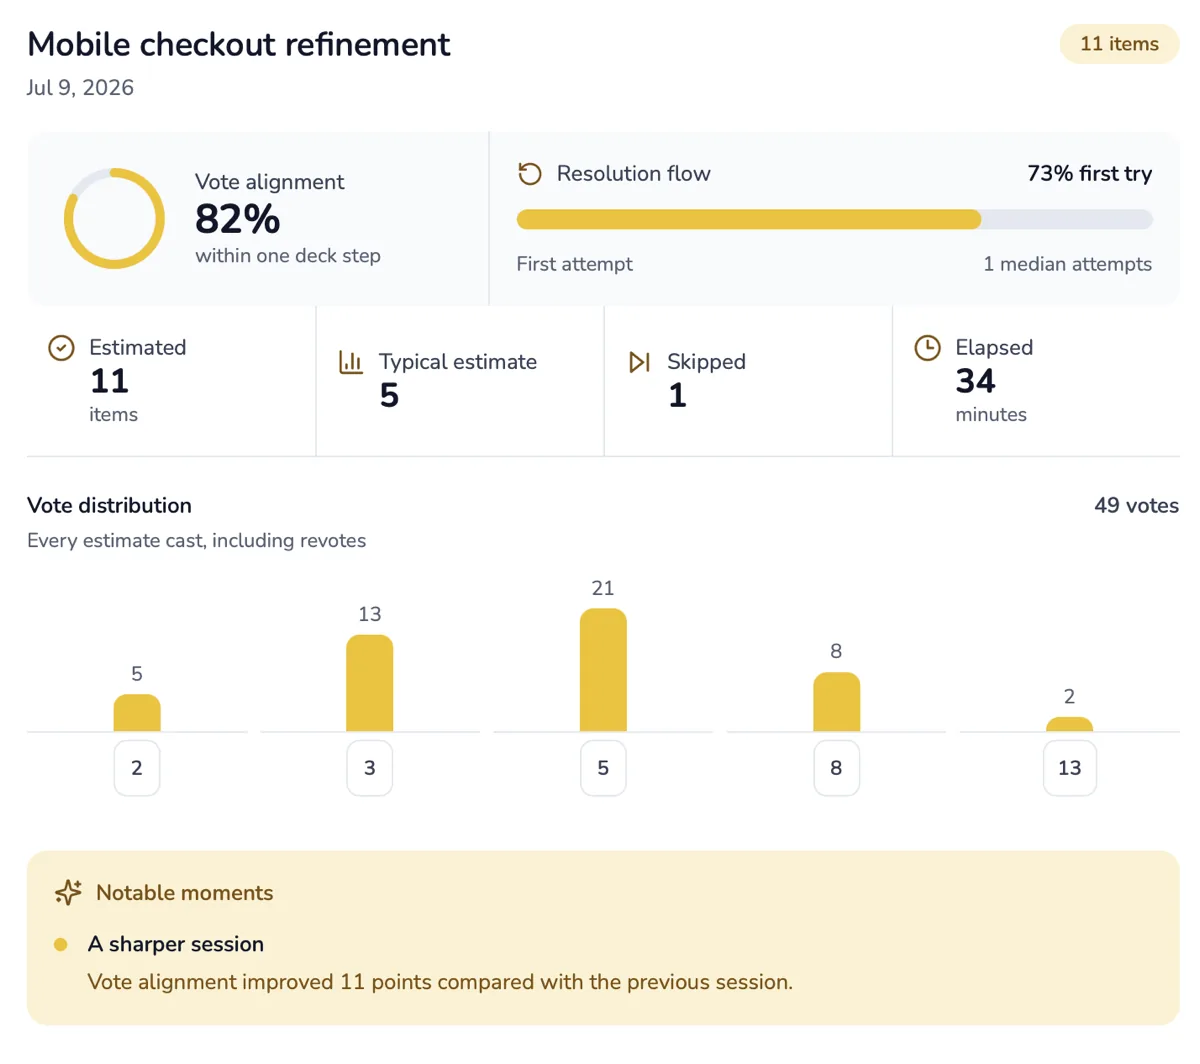The height and width of the screenshot is (1064, 1200).
Task: Click the Vote alignment donut ring
Action: pos(114,218)
